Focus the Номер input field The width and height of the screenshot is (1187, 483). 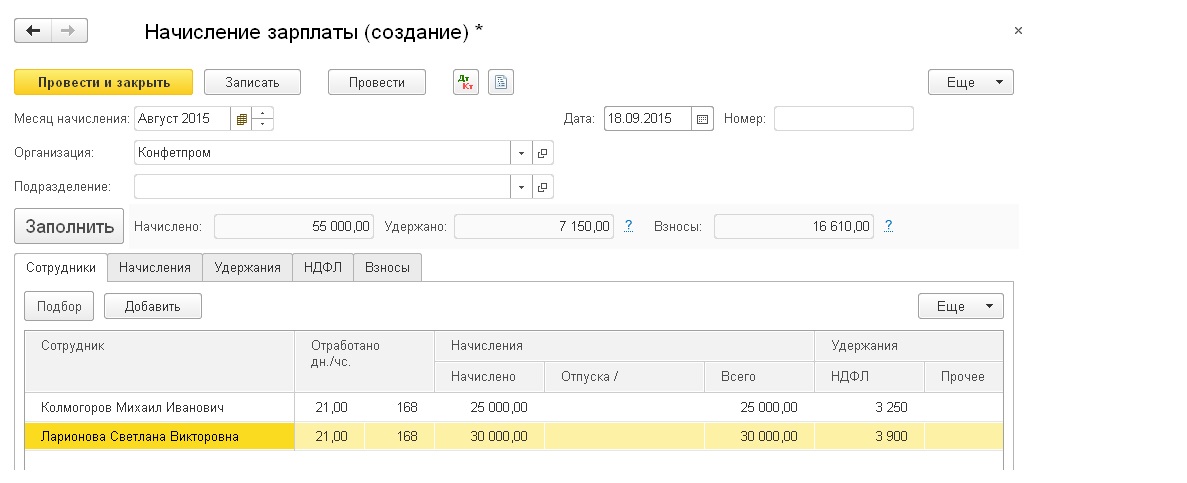tap(843, 119)
